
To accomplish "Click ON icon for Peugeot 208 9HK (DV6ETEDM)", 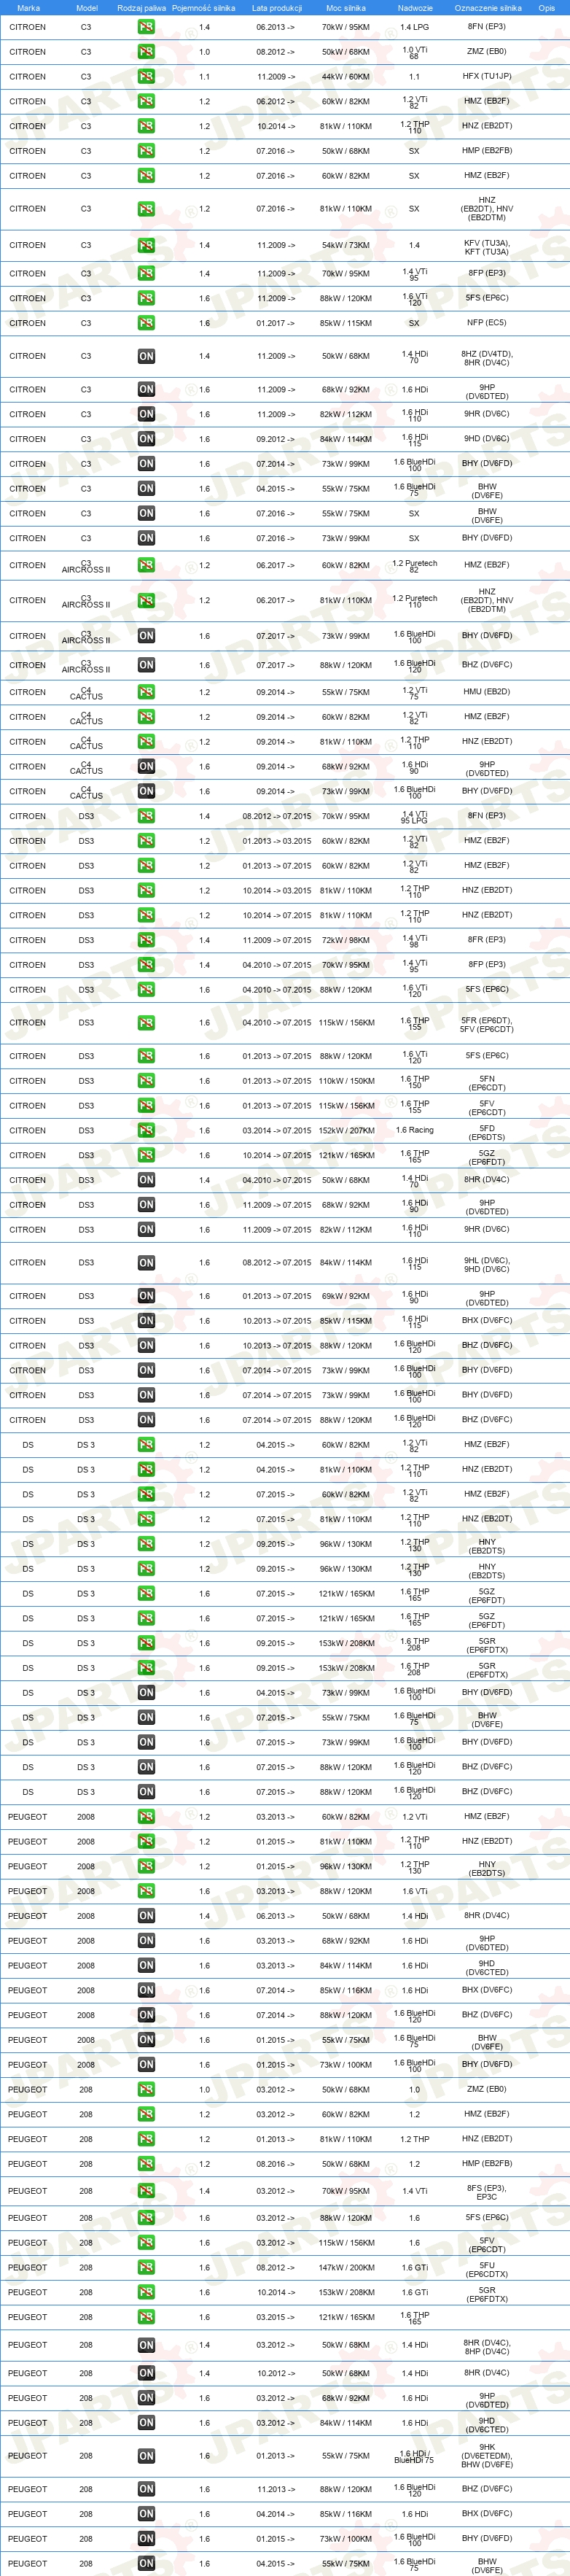I will (146, 2456).
